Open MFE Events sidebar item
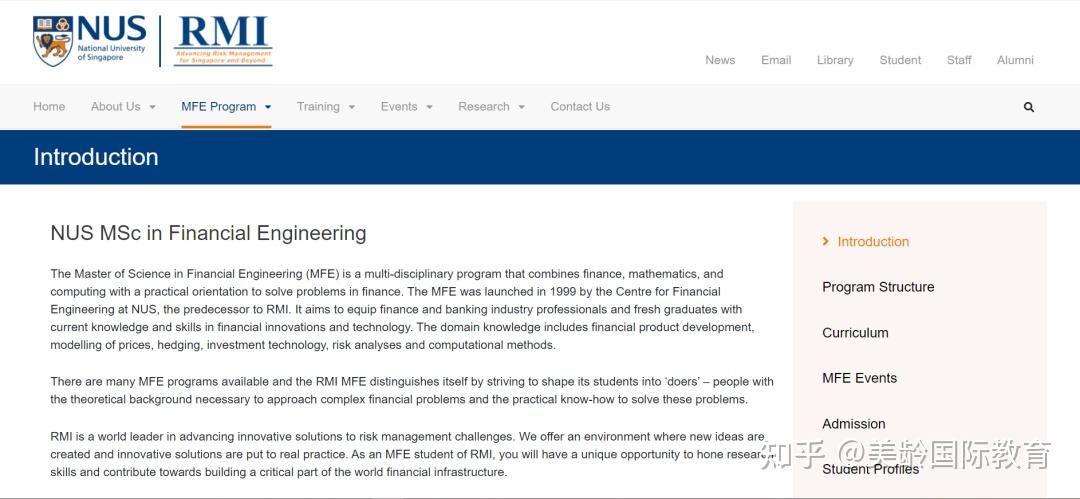The image size is (1080, 499). click(x=859, y=378)
